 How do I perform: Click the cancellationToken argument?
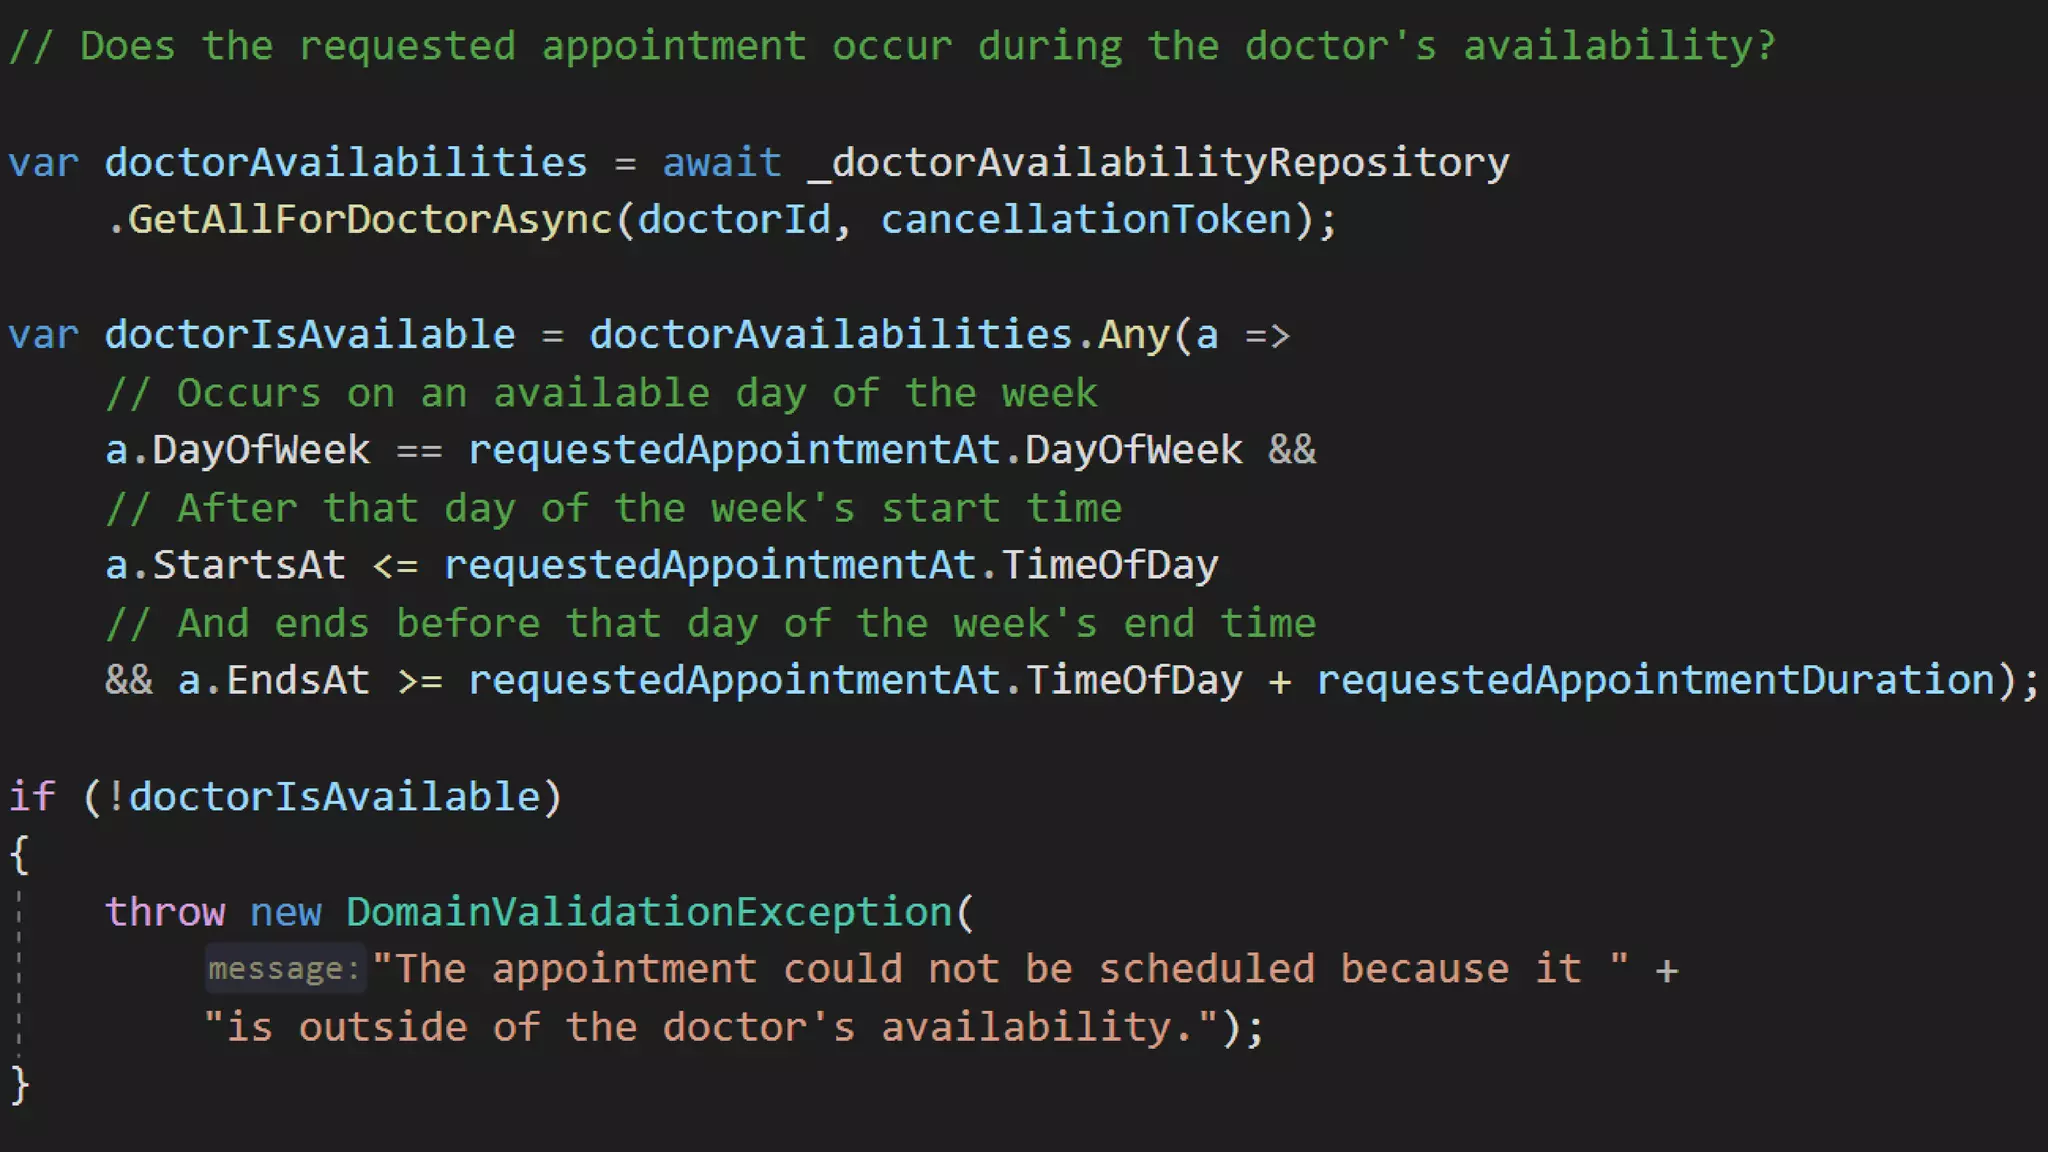pos(1086,220)
